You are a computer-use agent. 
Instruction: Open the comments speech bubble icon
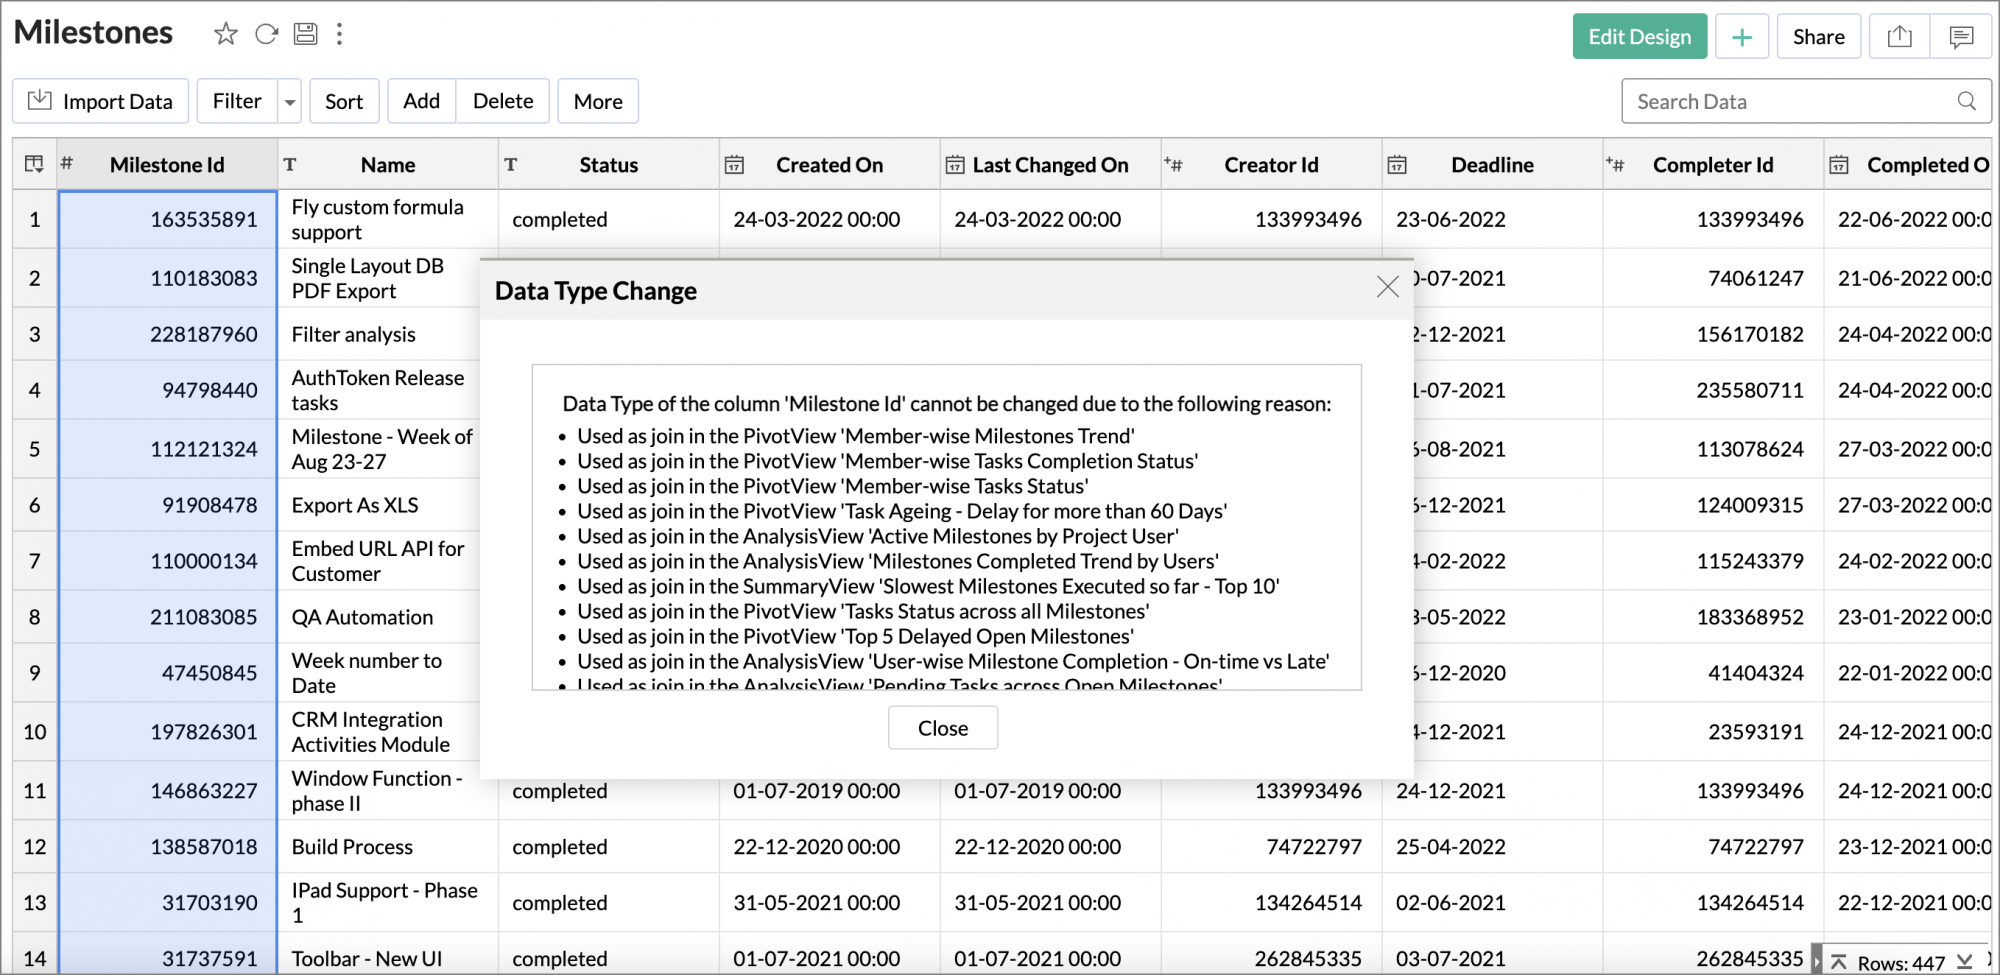pos(1961,37)
